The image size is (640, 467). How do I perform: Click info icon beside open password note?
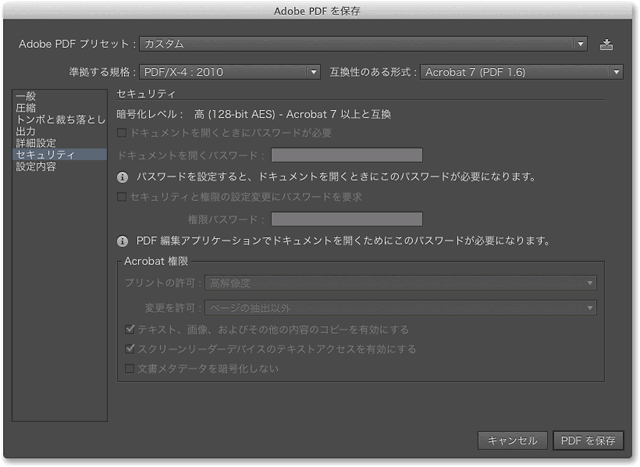coord(123,177)
